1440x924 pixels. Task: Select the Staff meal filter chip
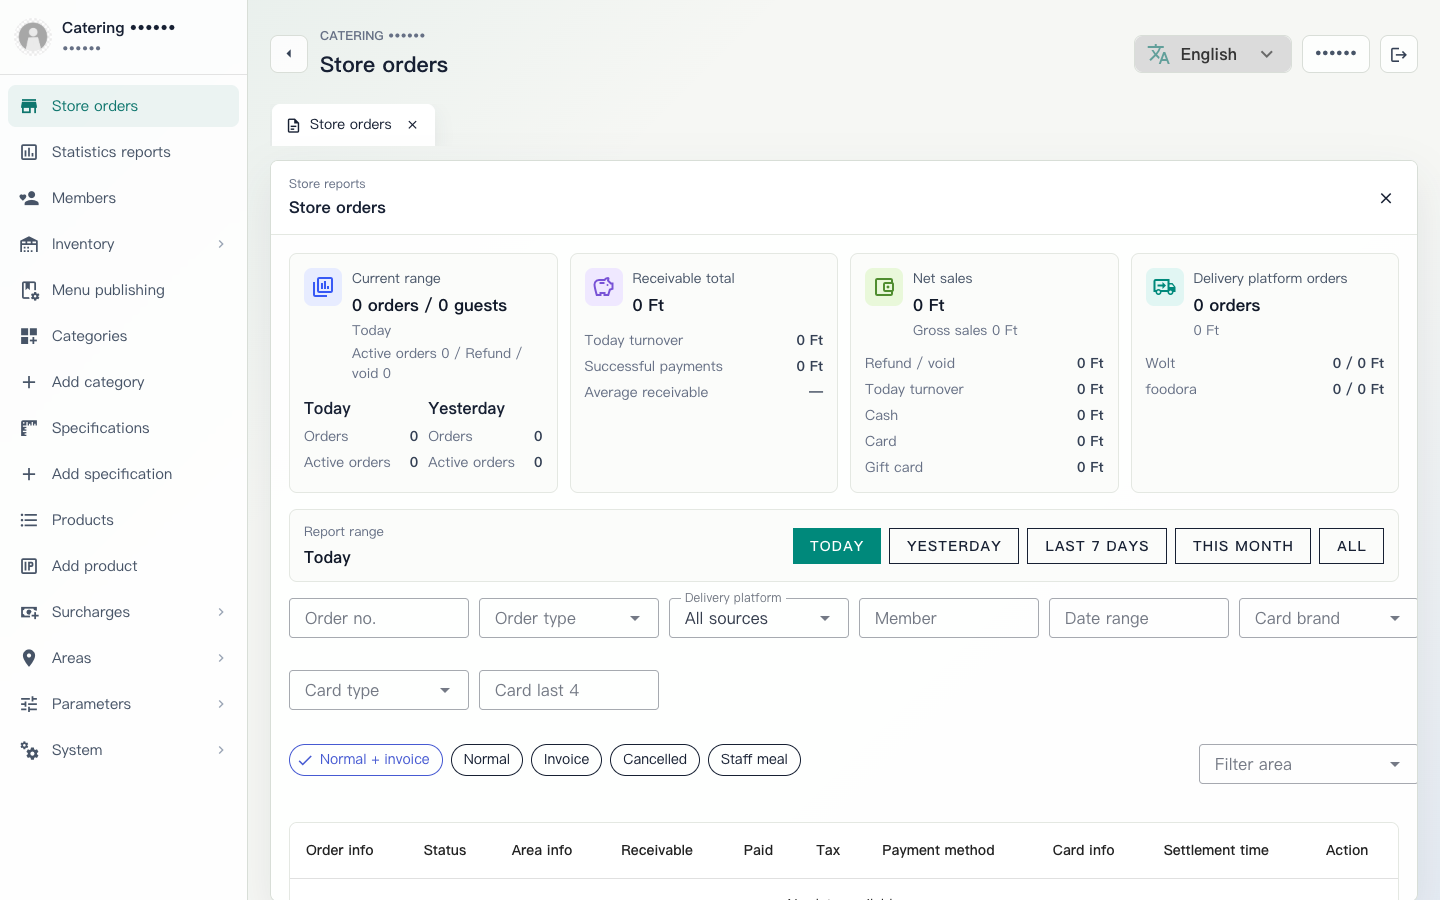point(754,760)
